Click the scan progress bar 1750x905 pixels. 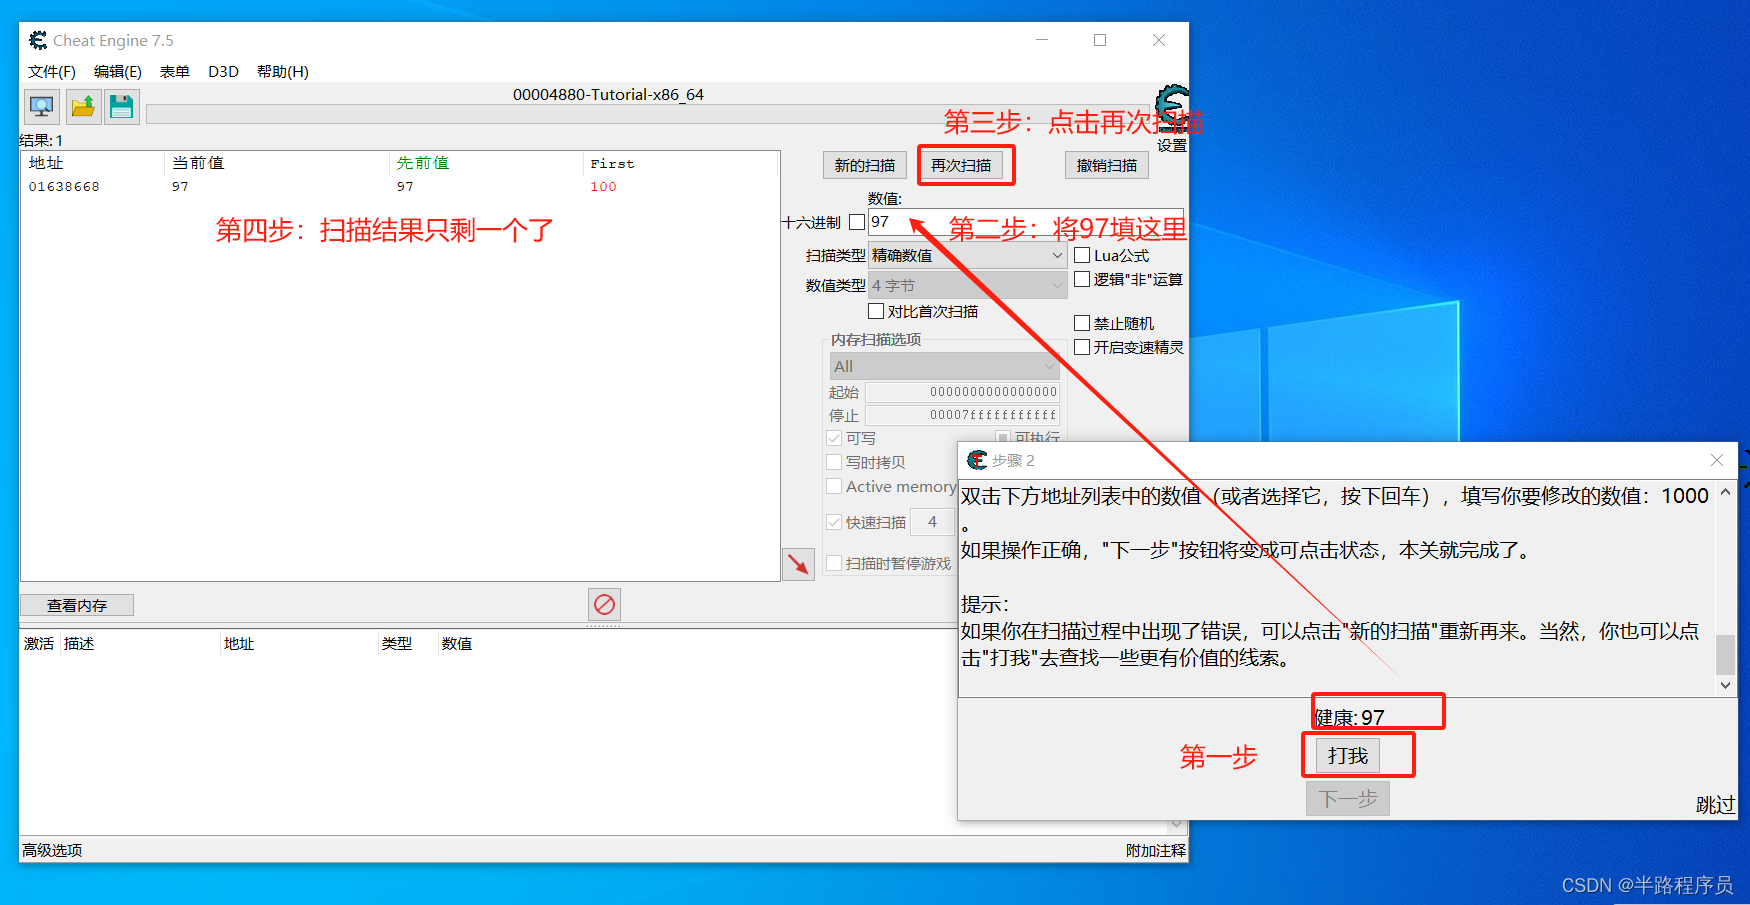650,114
